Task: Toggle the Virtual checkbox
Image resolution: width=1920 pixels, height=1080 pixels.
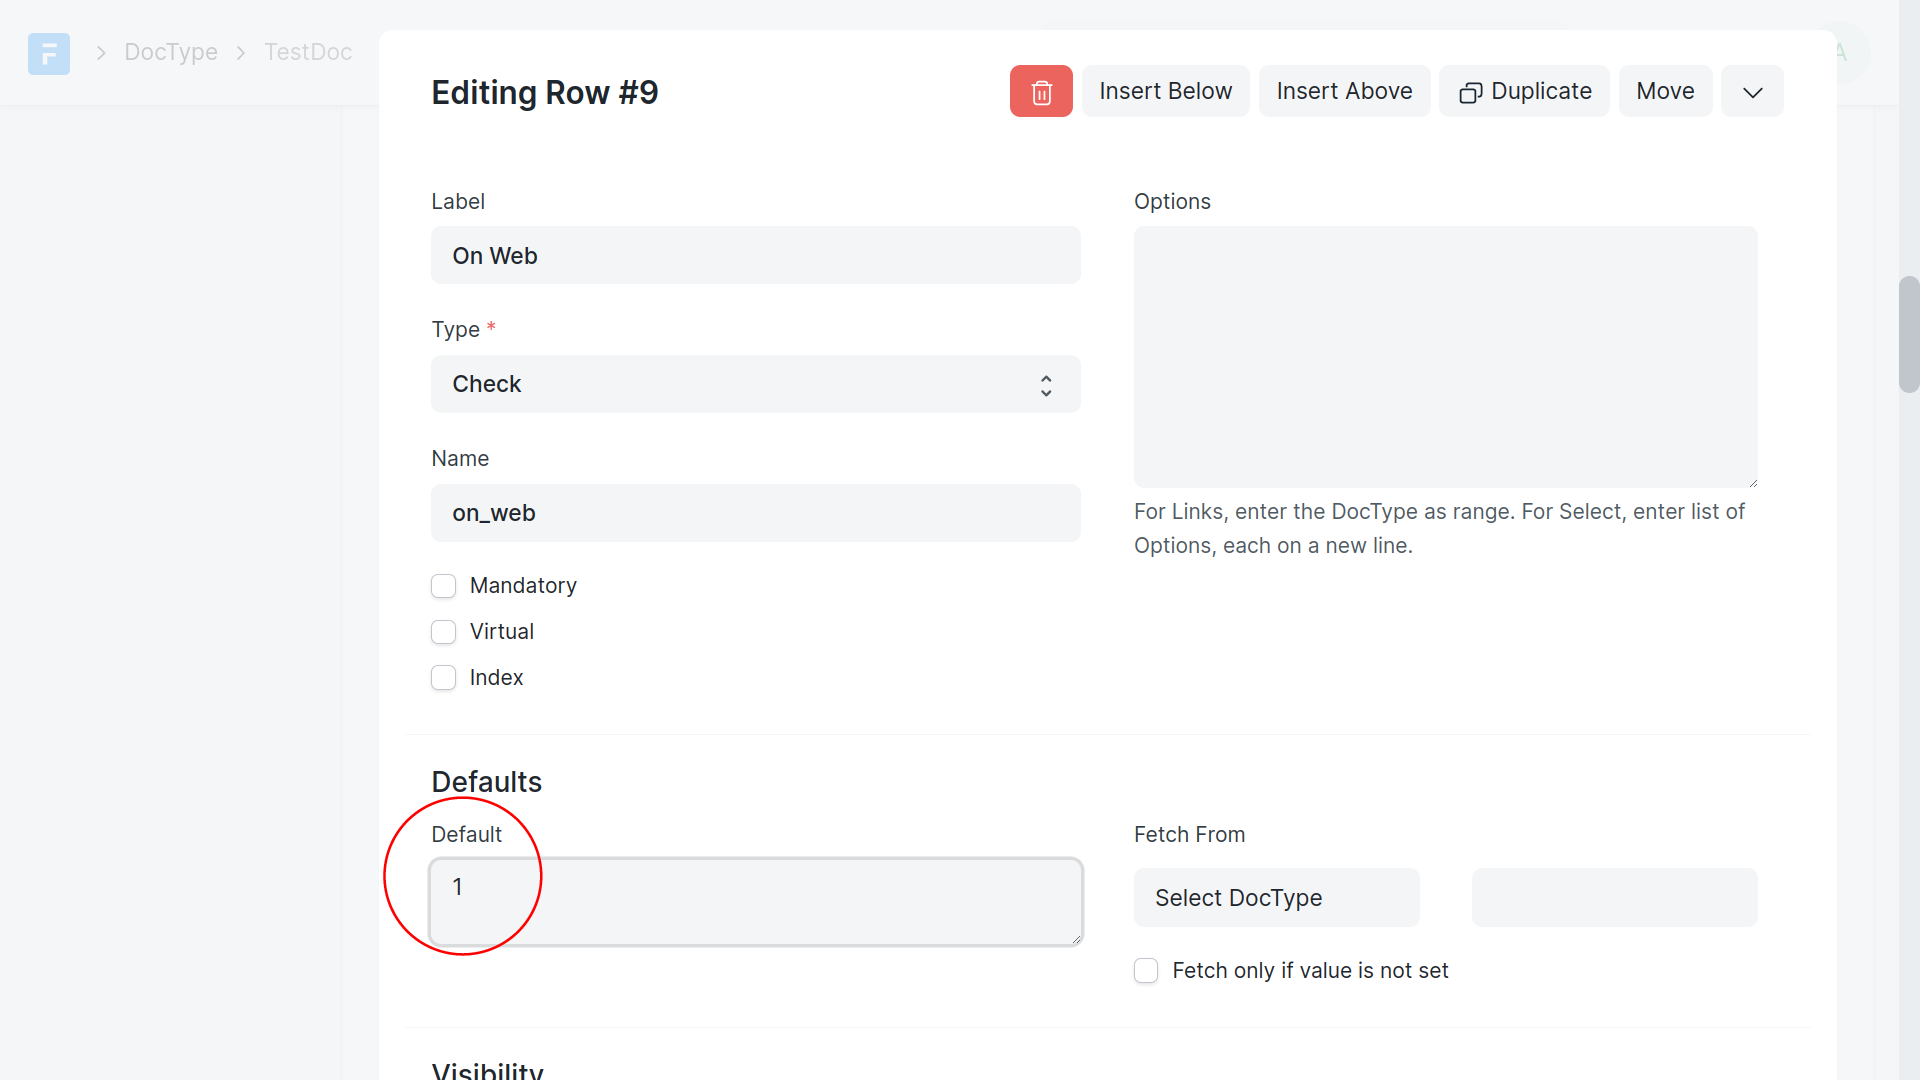Action: coord(444,632)
